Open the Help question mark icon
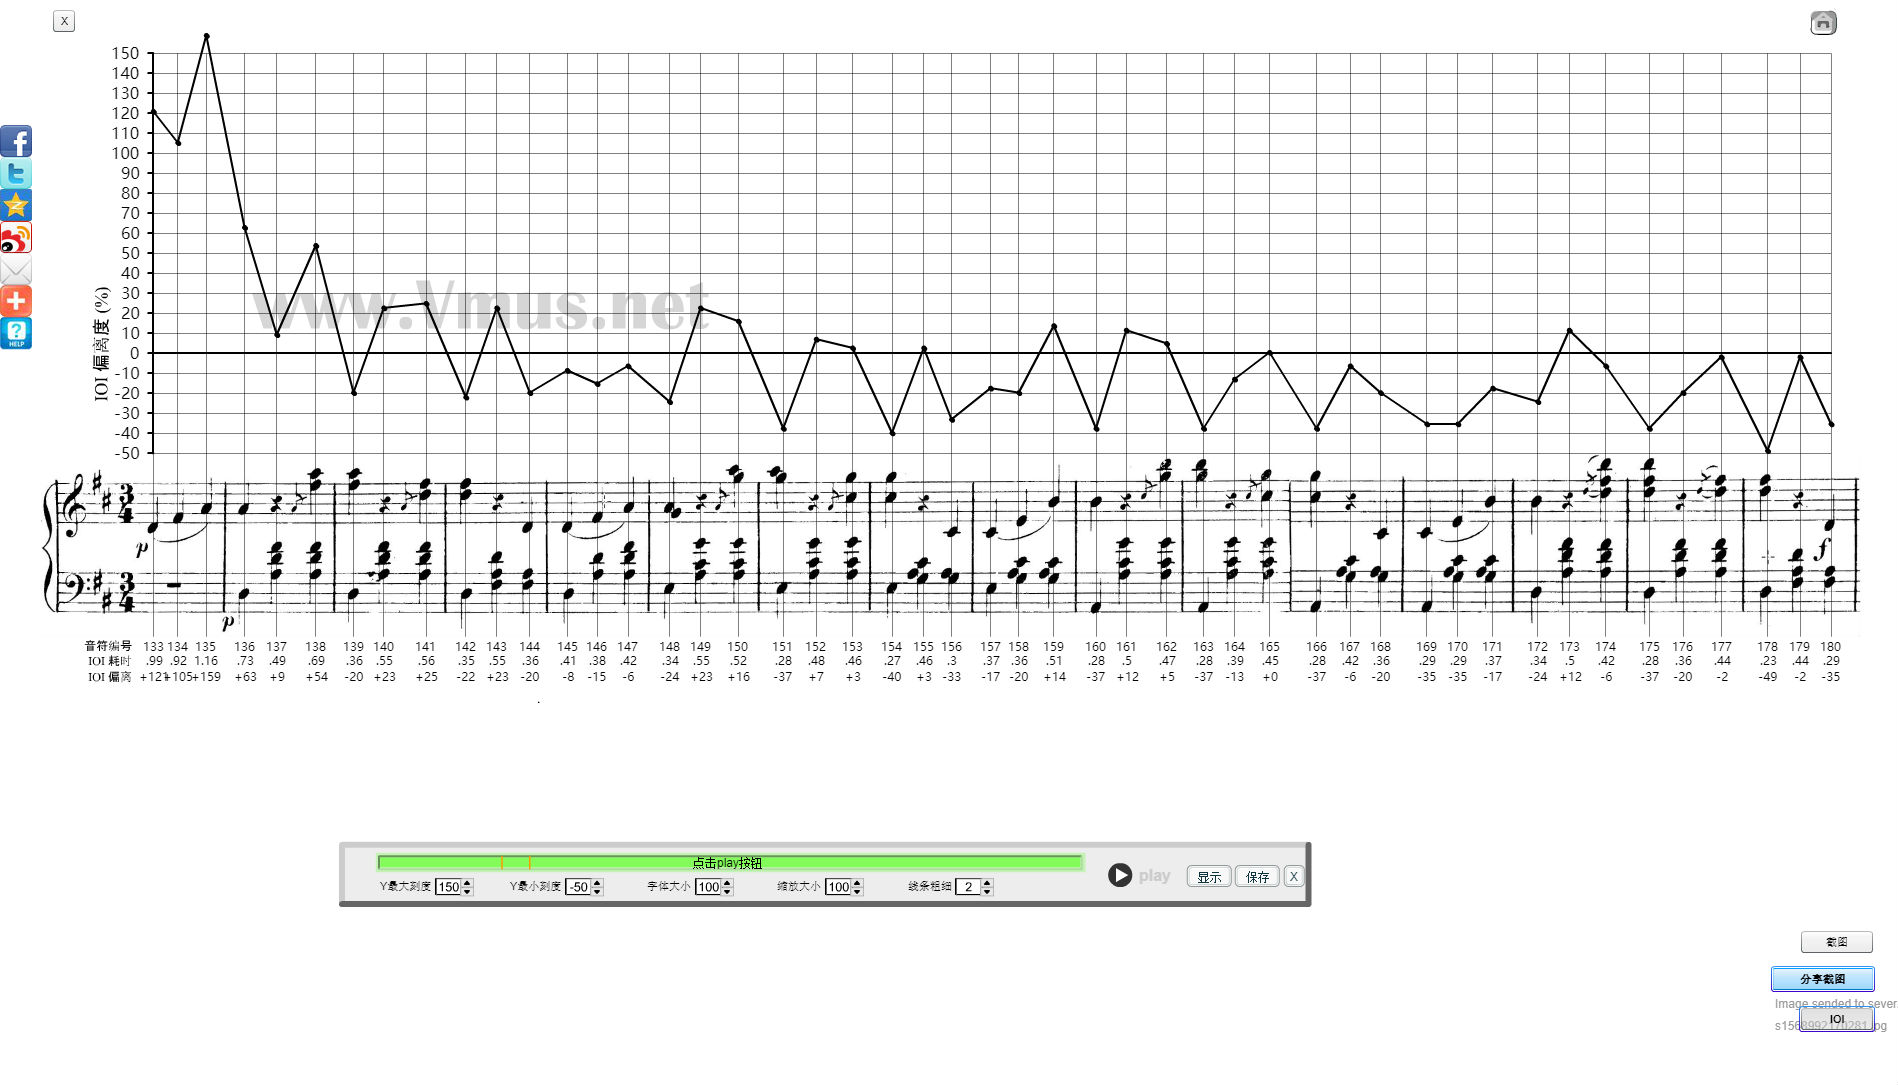This screenshot has width=1898, height=1085. point(16,333)
